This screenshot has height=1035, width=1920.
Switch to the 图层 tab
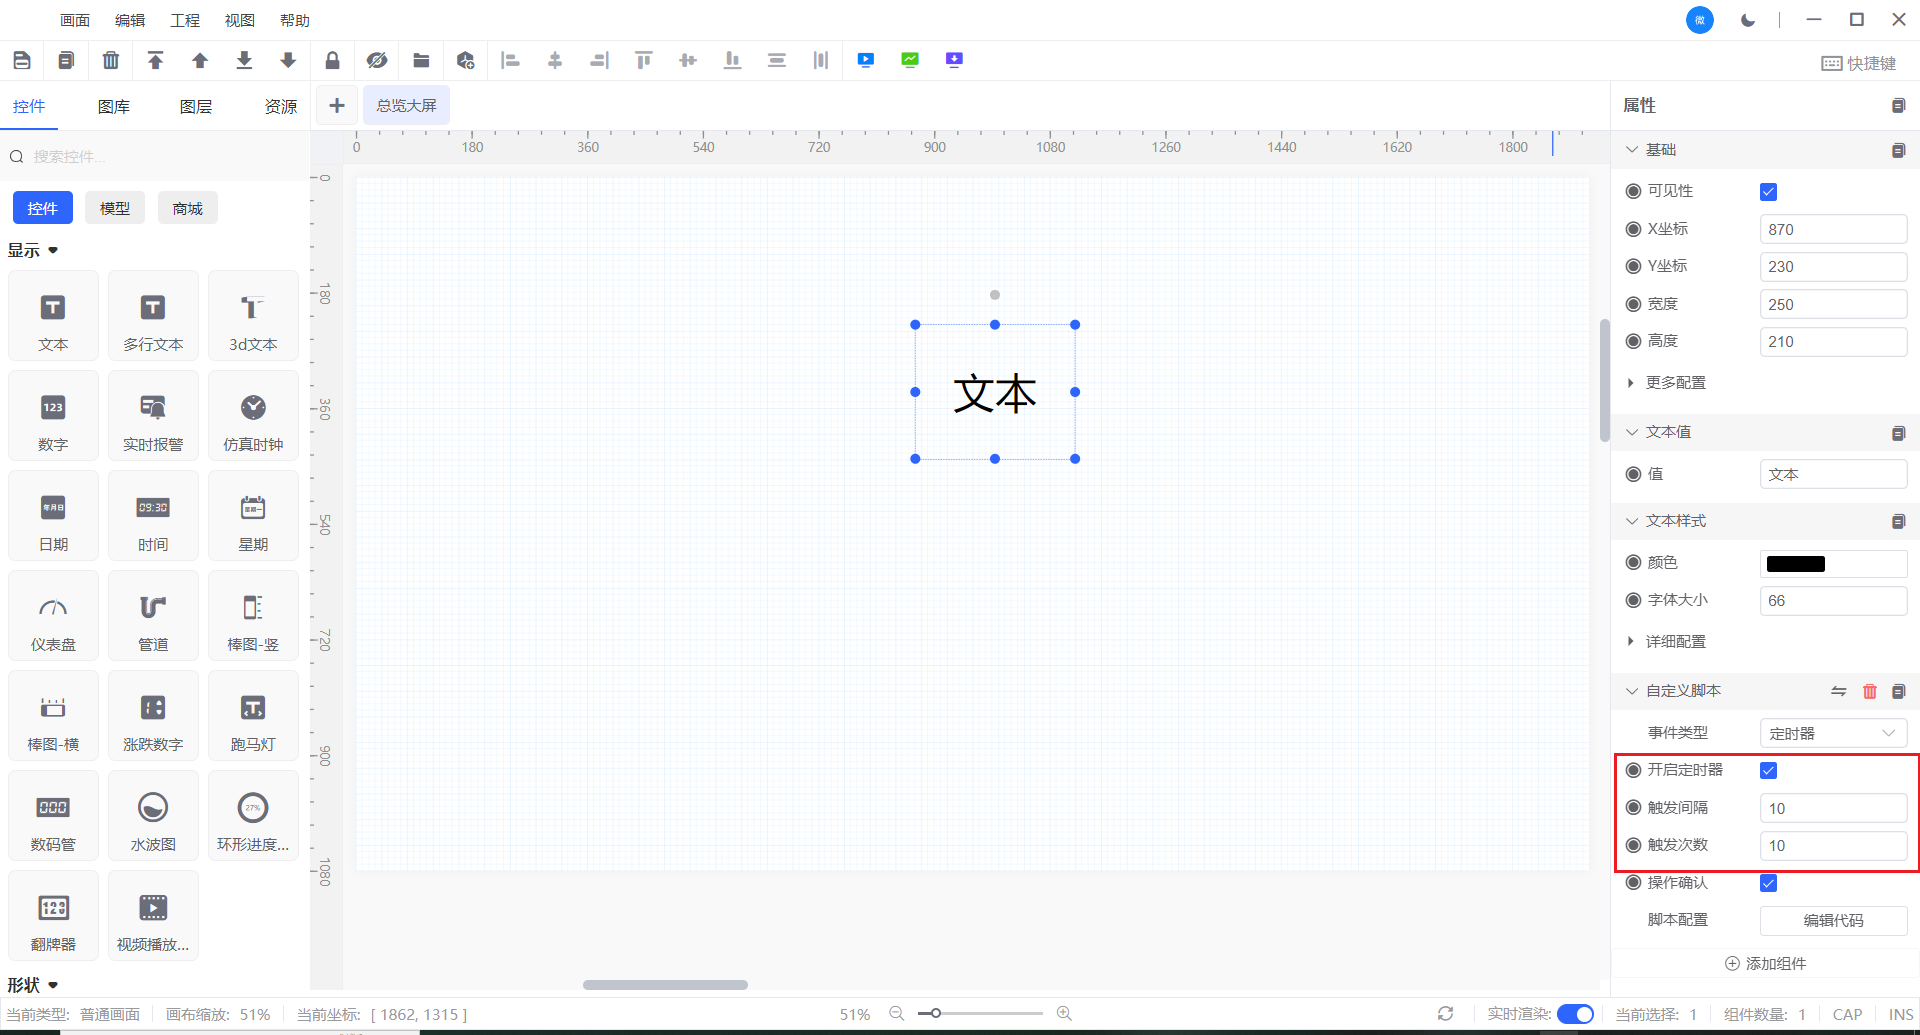click(x=196, y=107)
